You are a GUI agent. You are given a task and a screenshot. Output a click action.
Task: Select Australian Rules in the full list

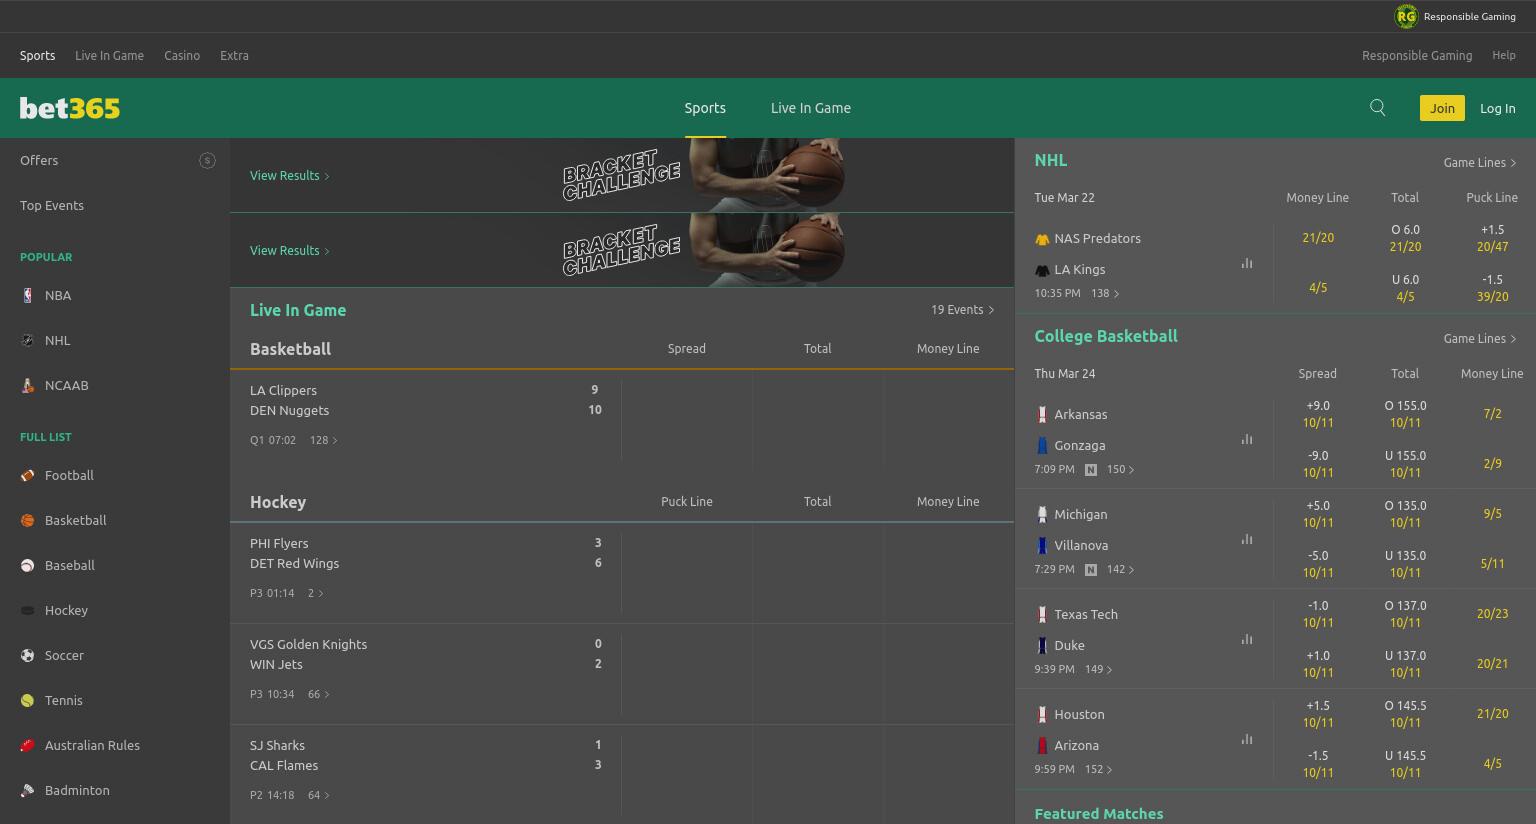tap(92, 745)
